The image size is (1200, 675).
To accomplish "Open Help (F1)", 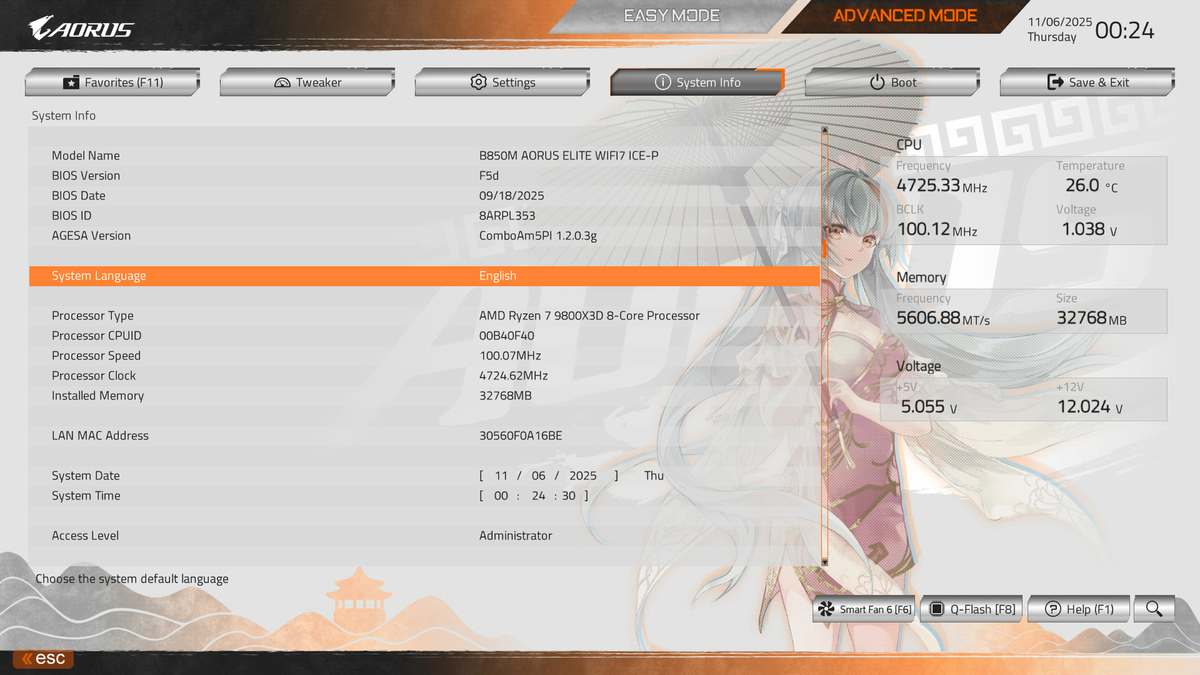I will coord(1079,608).
